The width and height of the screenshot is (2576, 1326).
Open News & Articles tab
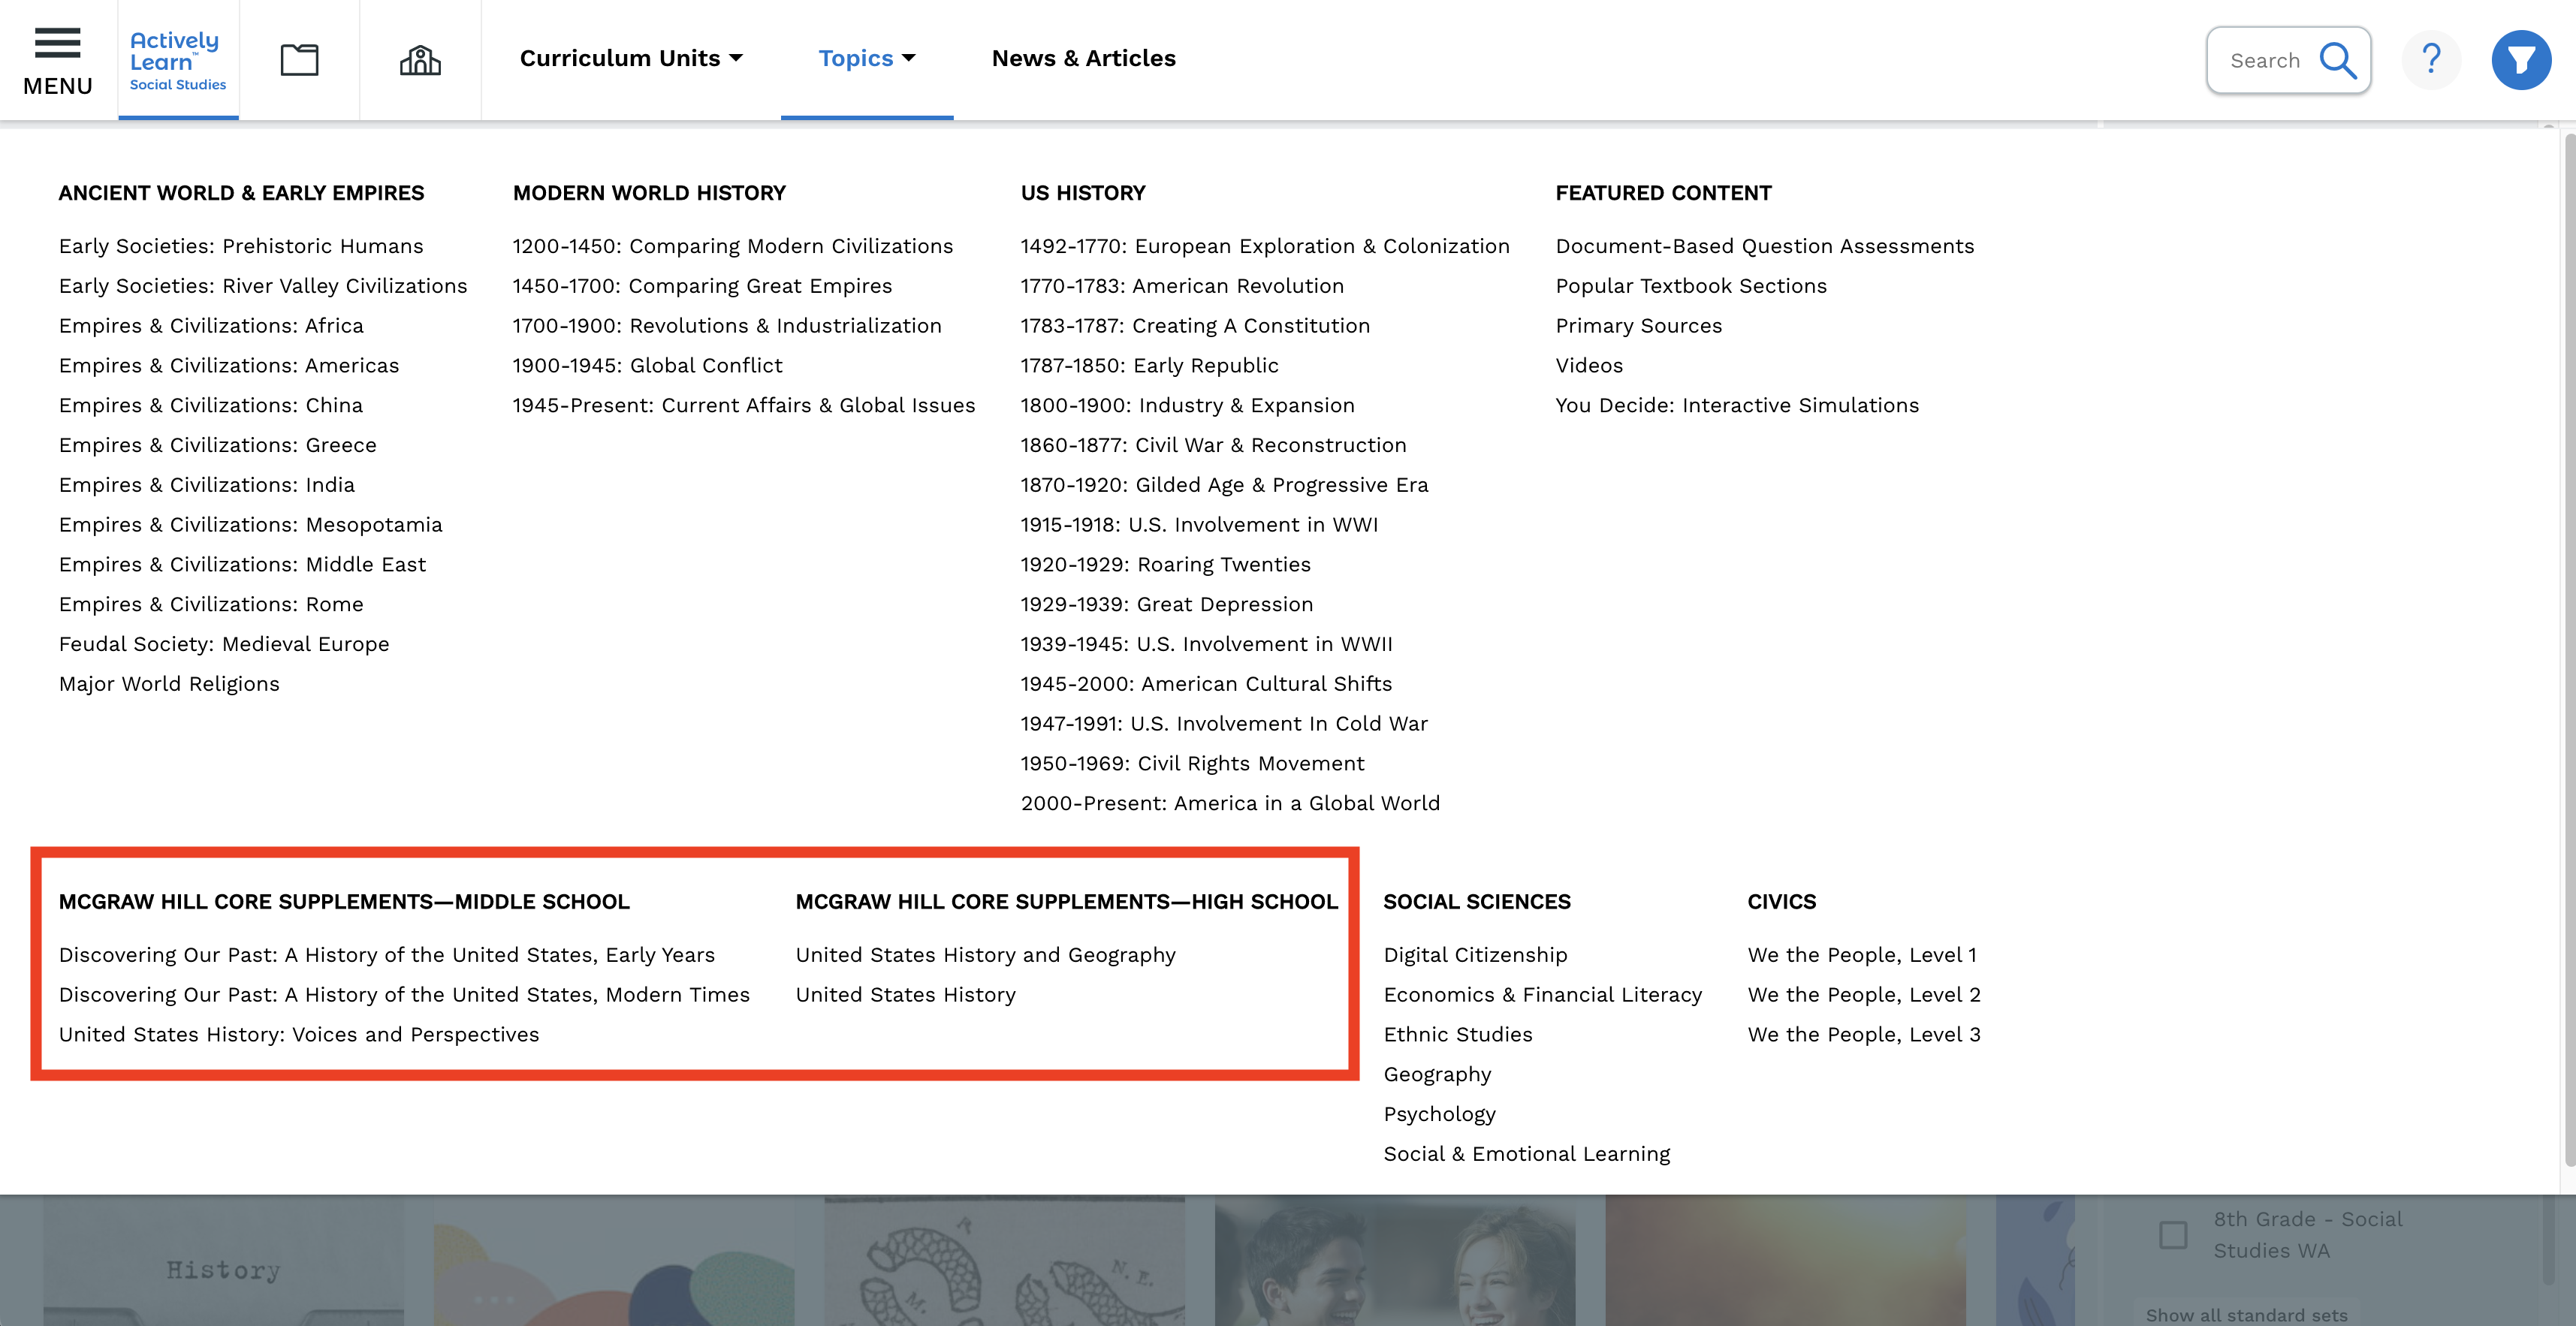coord(1083,58)
